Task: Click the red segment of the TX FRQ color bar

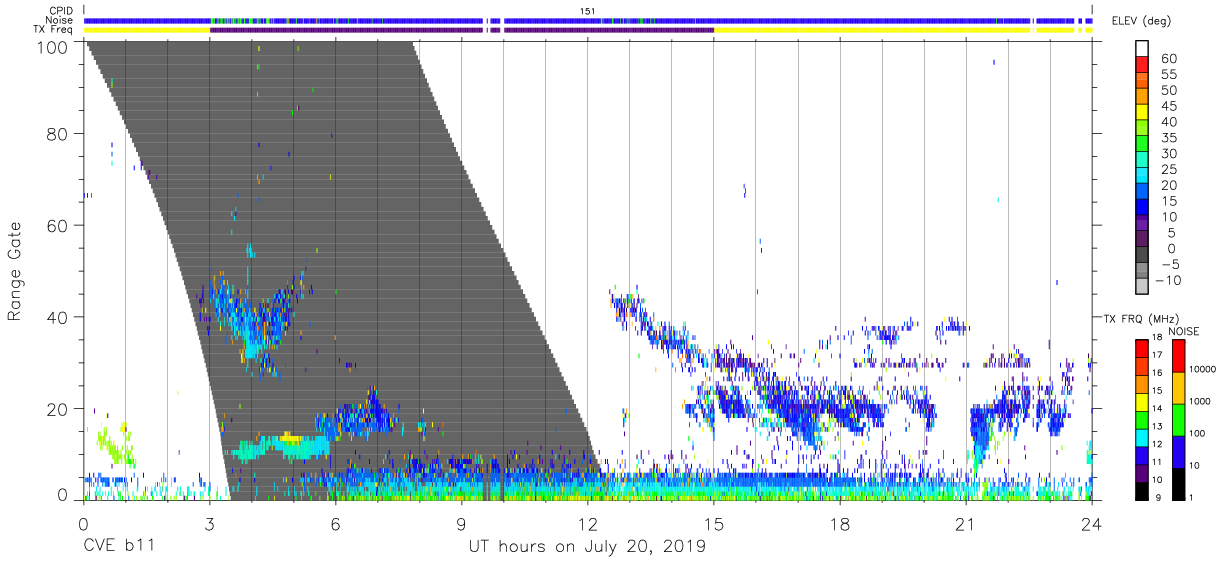Action: [1140, 347]
